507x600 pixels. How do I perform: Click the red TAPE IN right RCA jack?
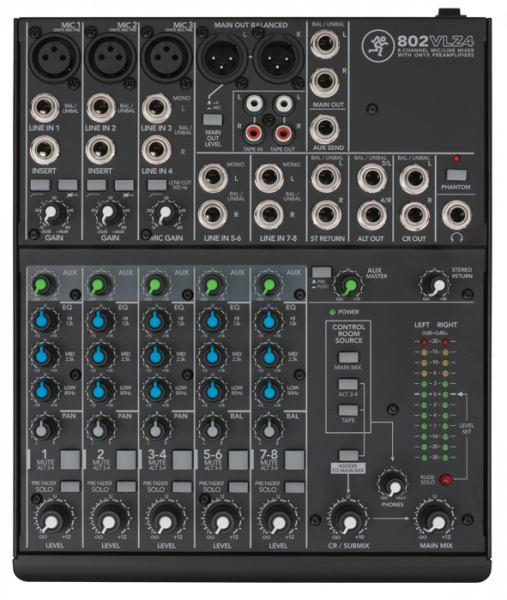tap(253, 133)
